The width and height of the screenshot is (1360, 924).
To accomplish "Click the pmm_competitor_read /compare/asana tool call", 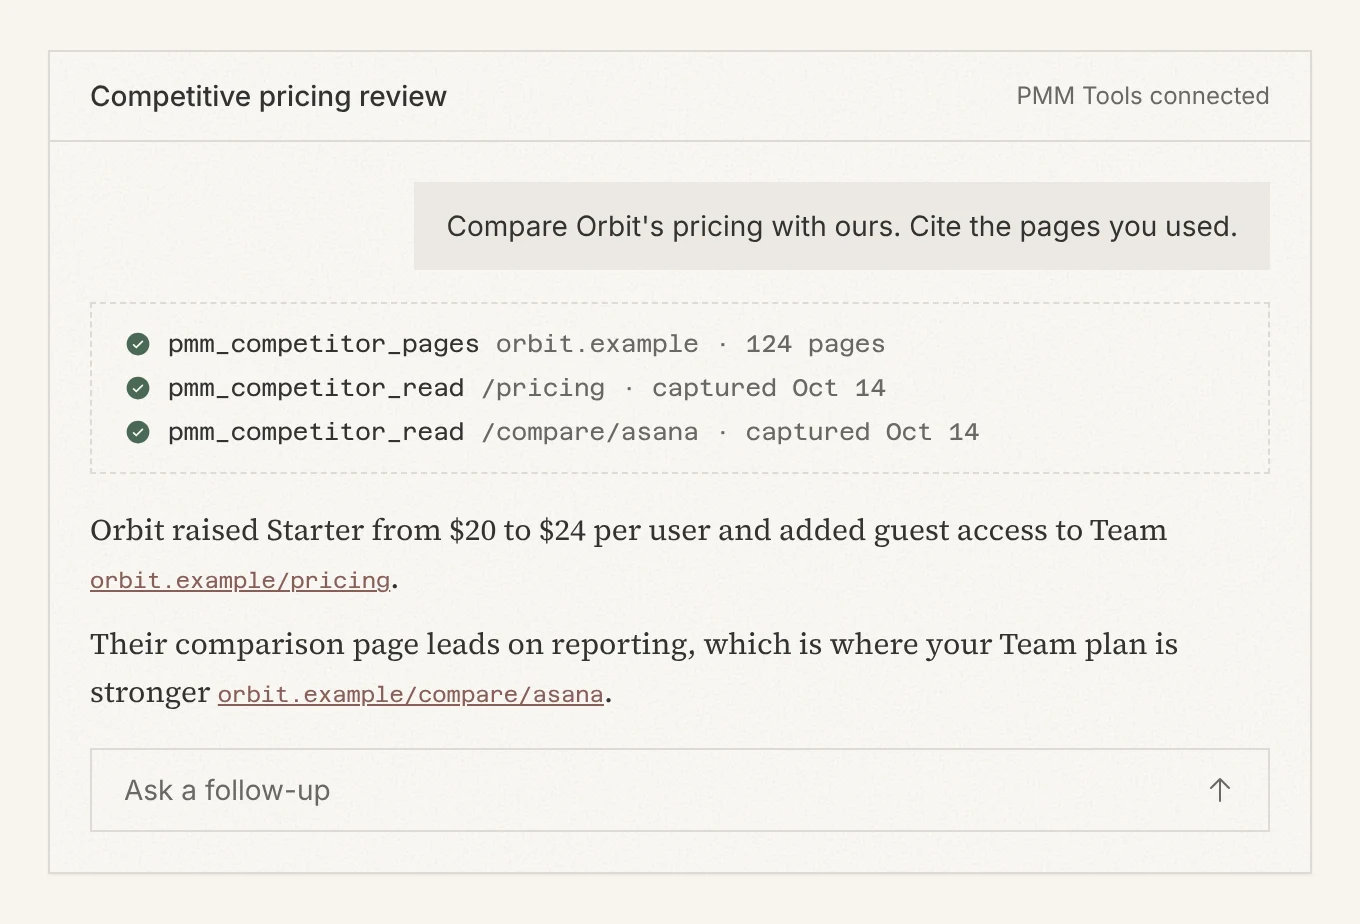I will click(553, 432).
